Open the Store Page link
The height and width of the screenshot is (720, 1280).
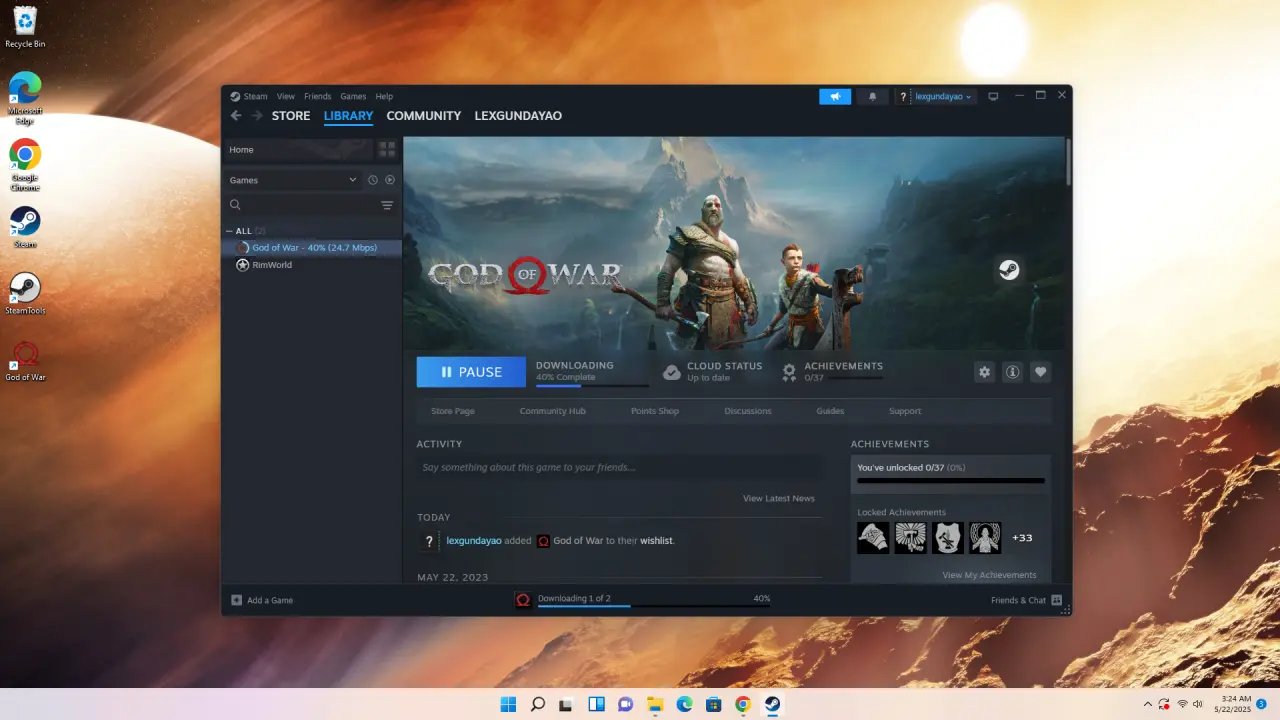pyautogui.click(x=453, y=411)
